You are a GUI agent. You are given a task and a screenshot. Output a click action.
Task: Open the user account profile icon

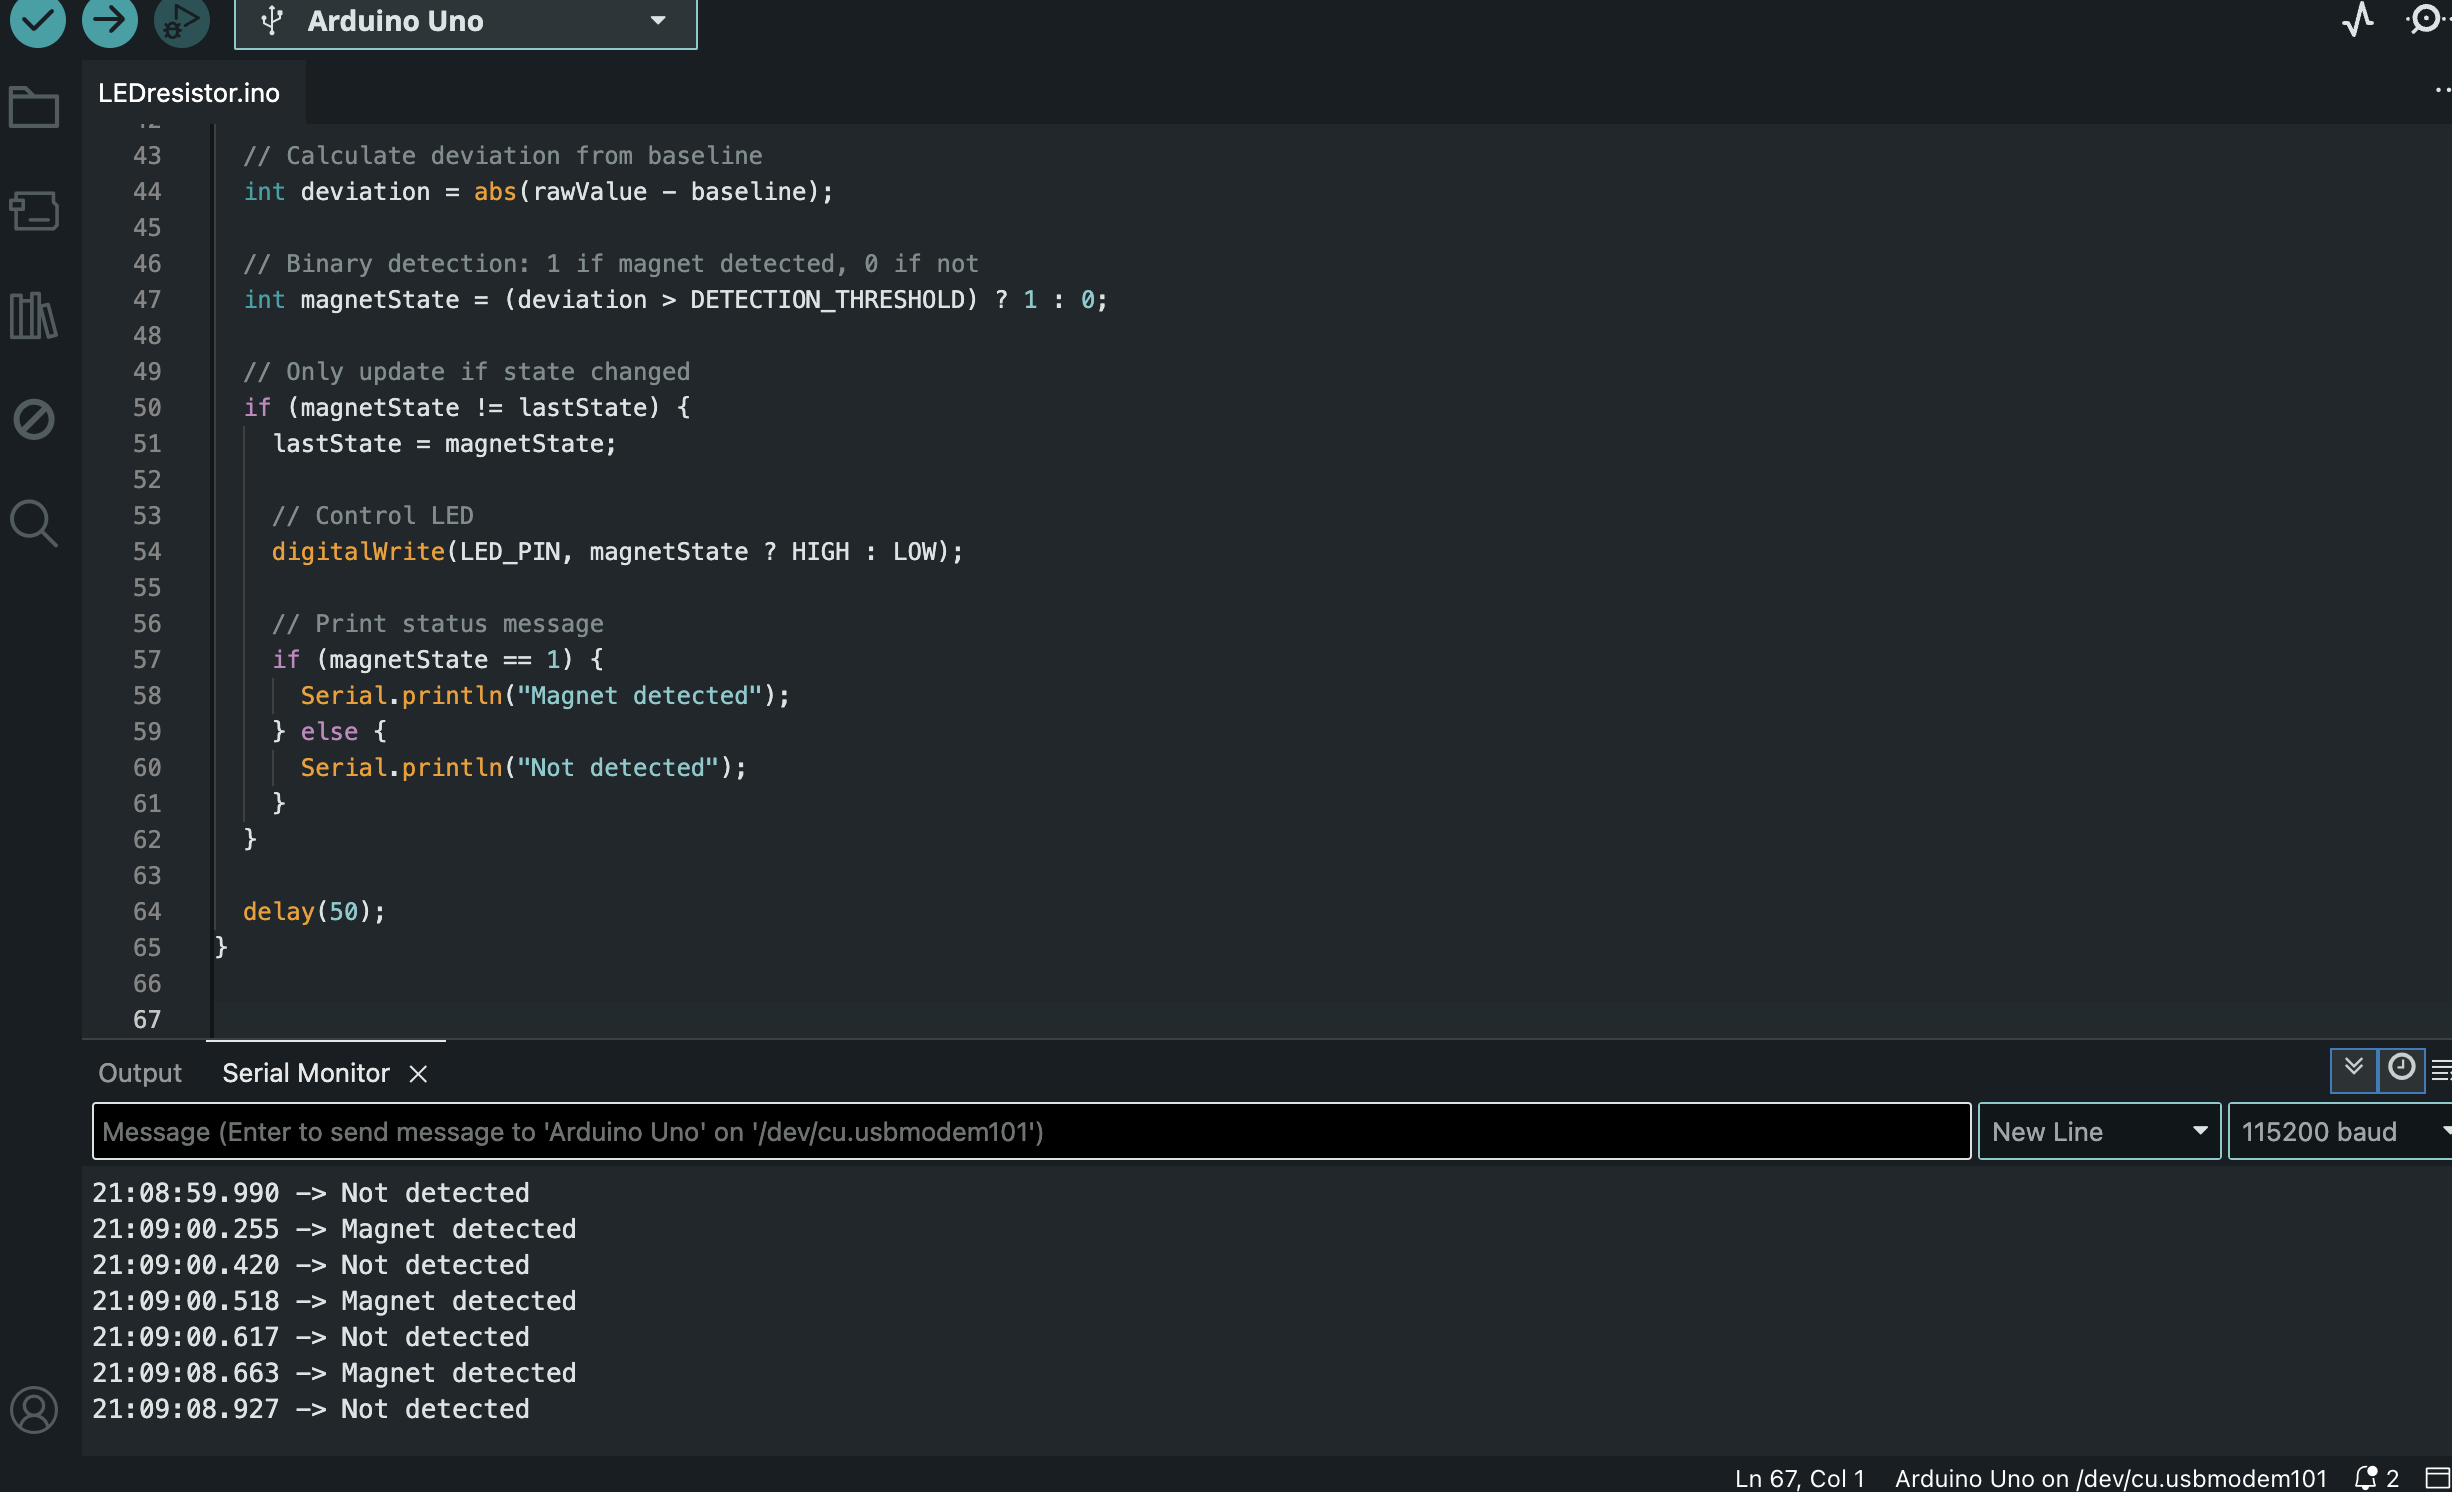click(34, 1409)
